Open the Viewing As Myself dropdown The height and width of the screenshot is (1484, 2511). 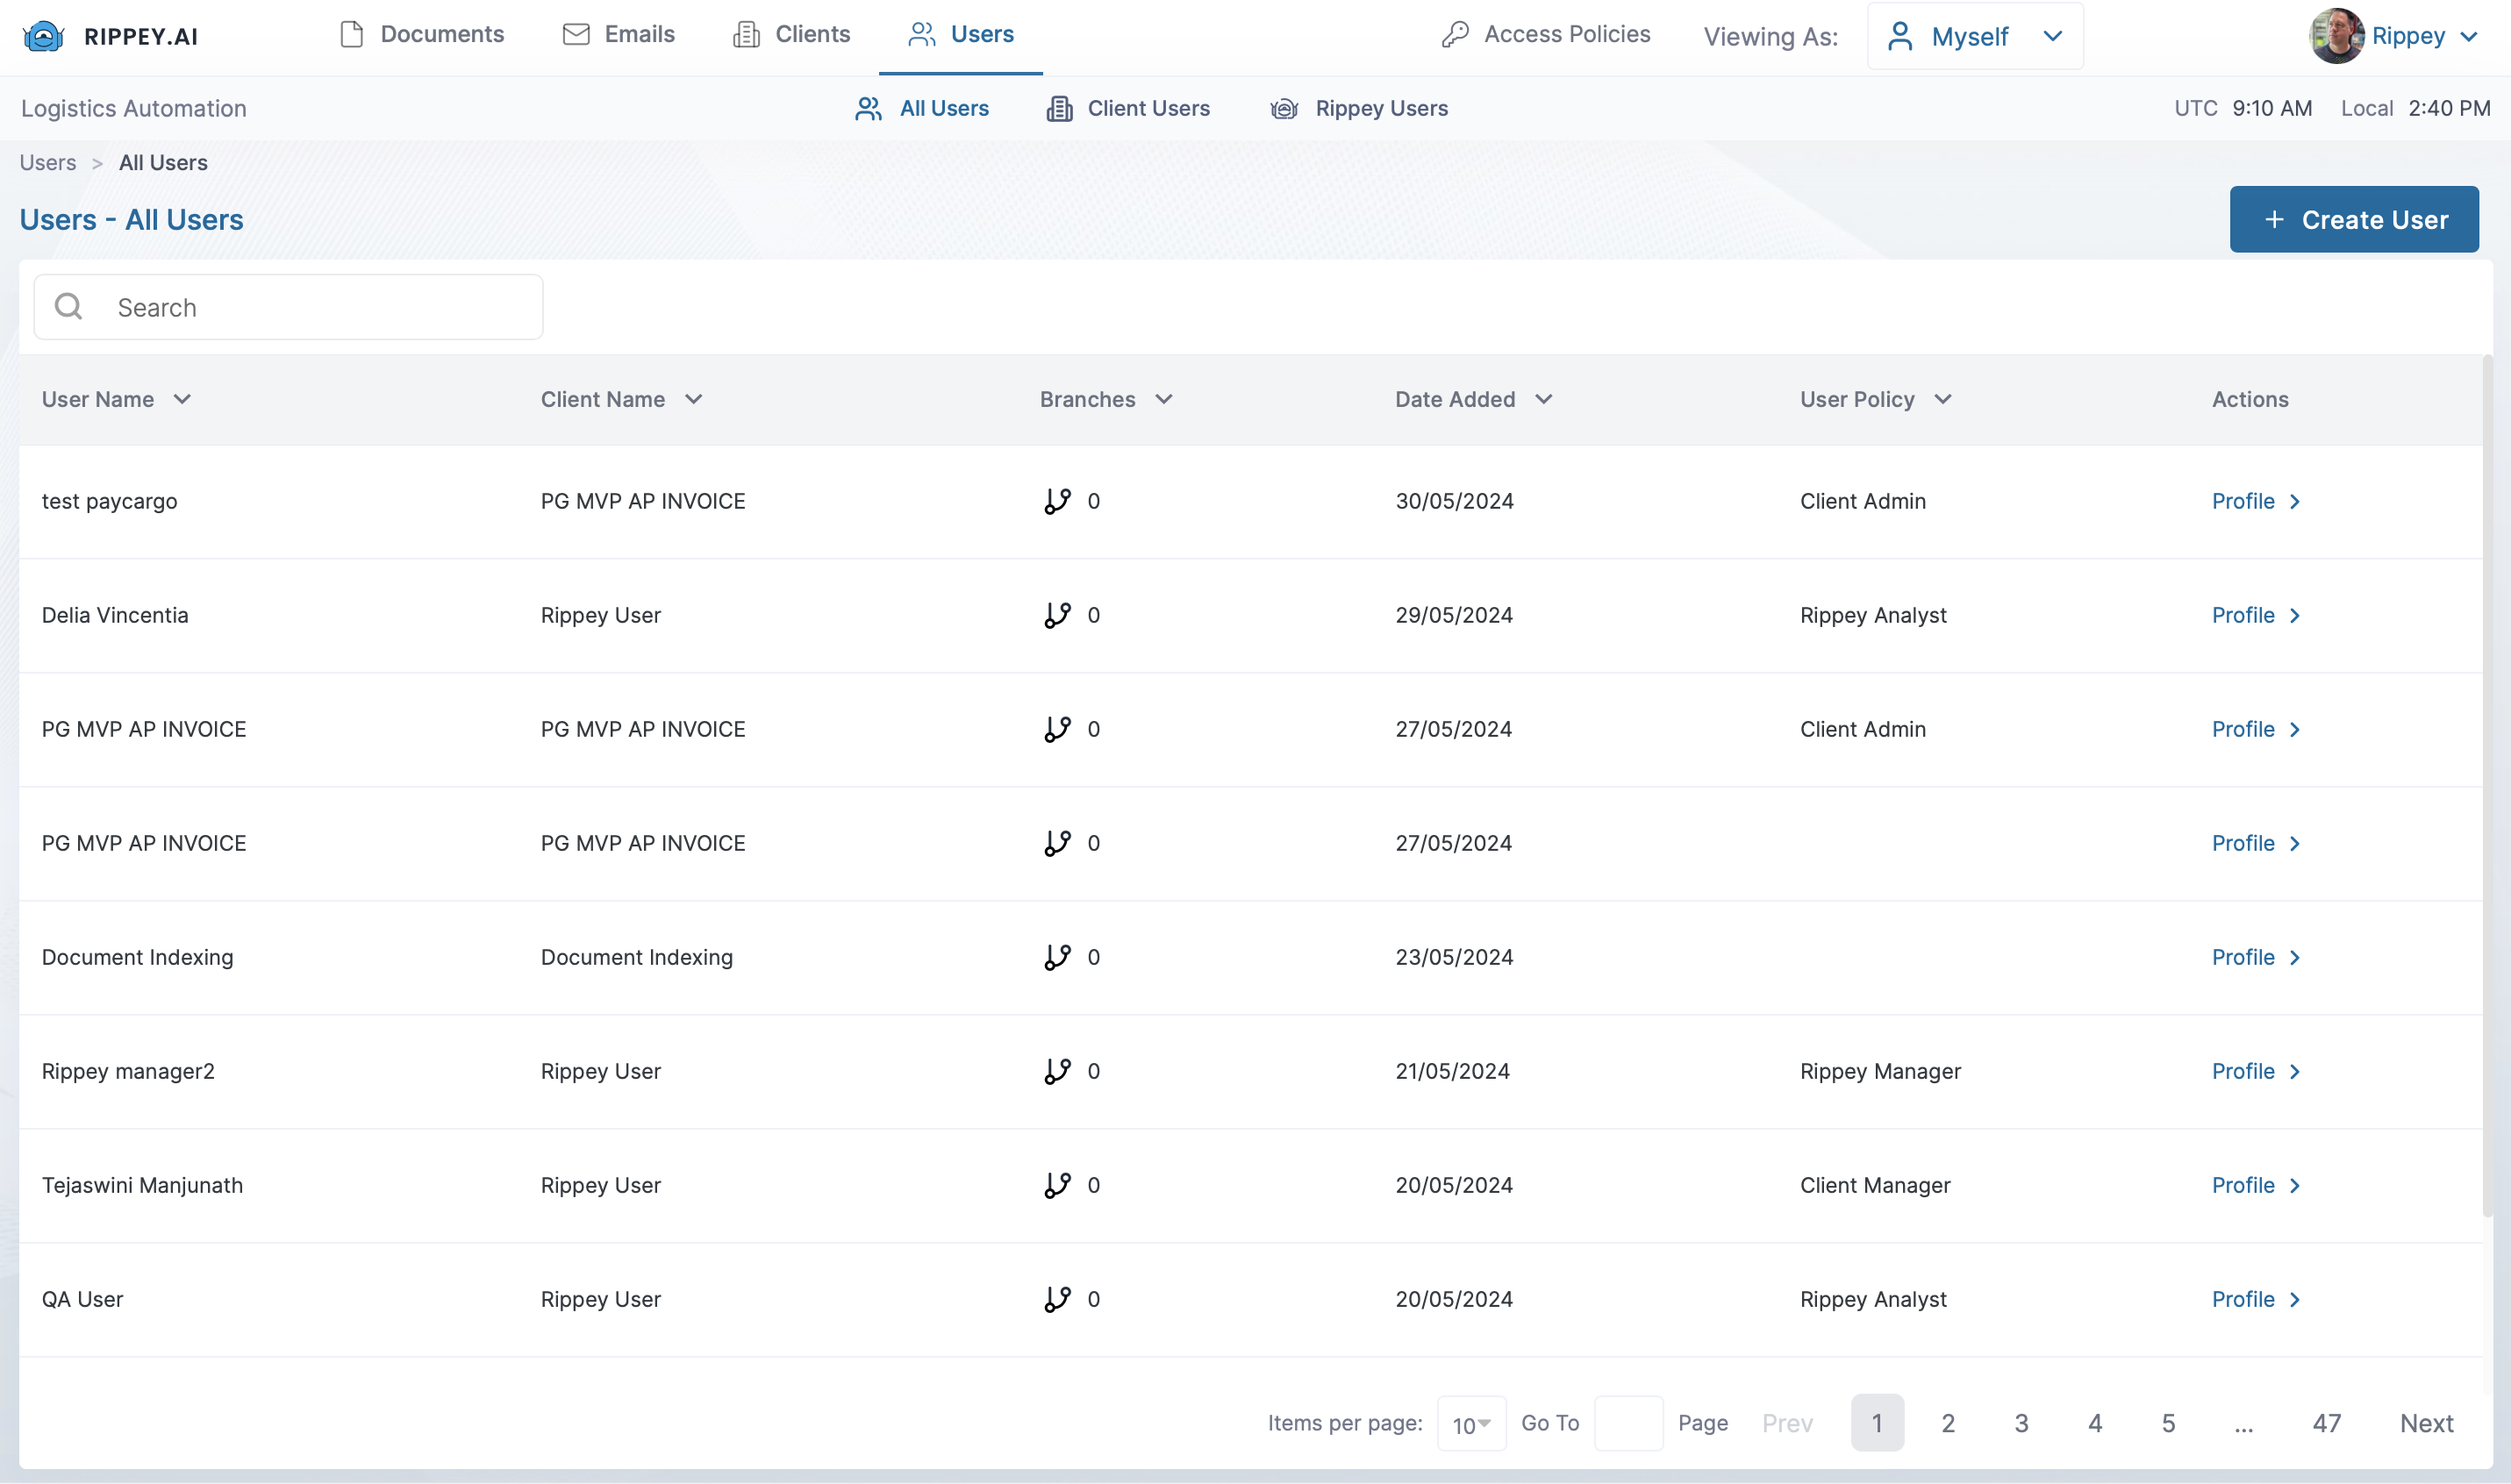coord(1974,37)
